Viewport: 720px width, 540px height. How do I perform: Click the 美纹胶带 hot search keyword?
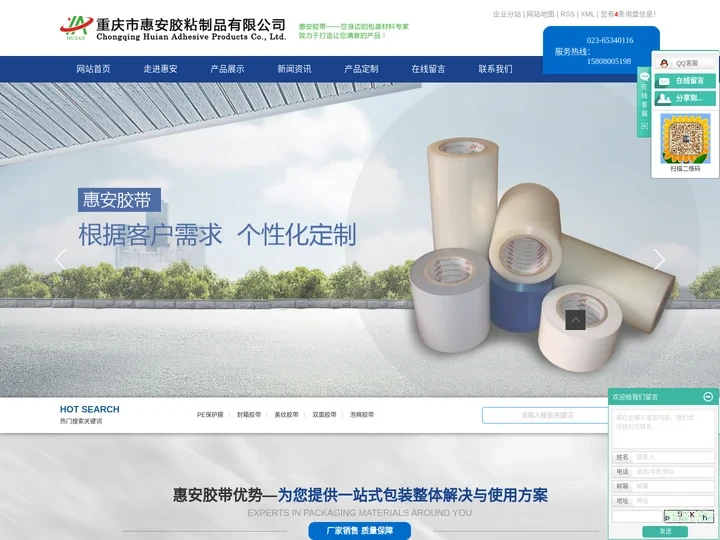coord(287,415)
